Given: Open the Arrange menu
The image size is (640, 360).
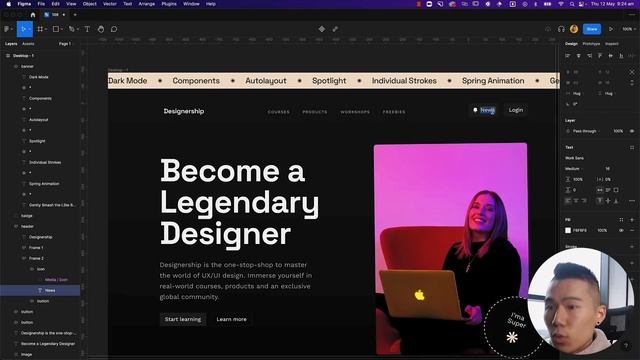Looking at the screenshot, I should [147, 4].
